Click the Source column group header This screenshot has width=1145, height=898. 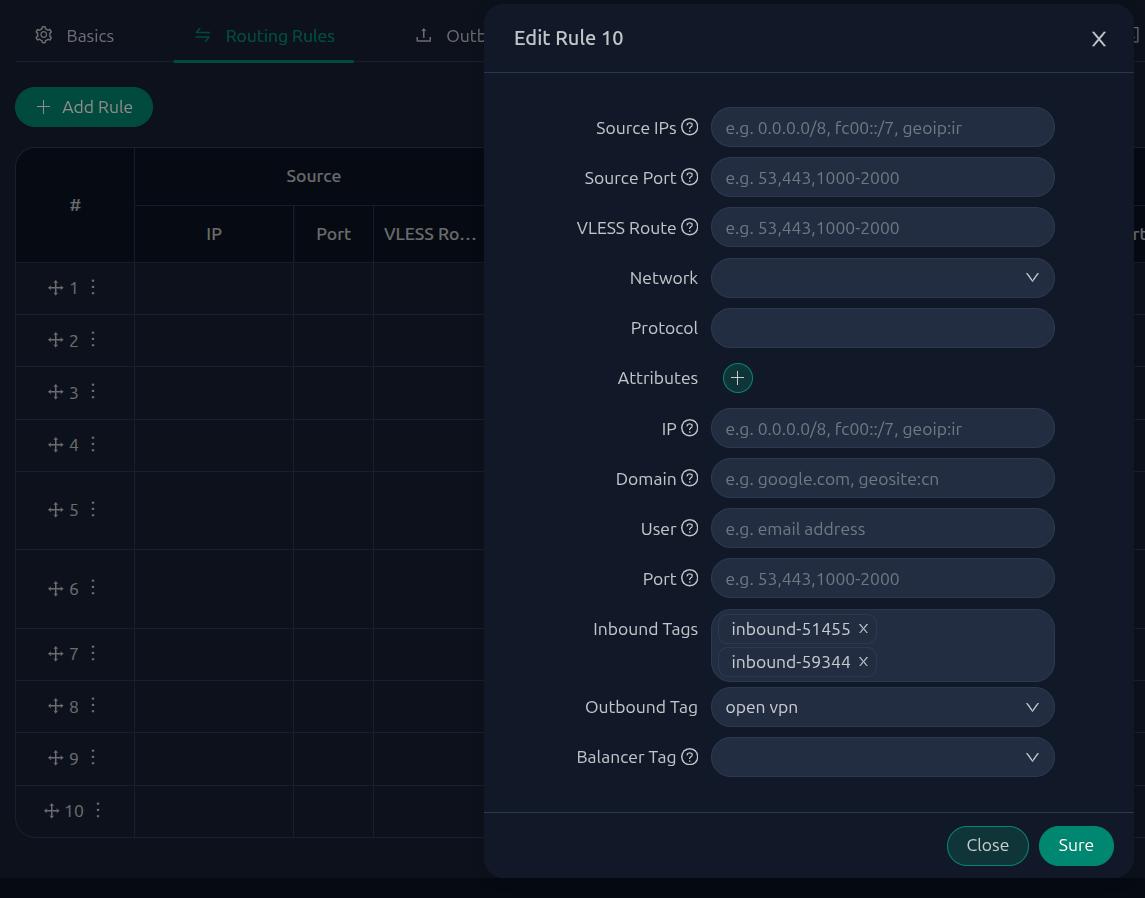coord(313,176)
